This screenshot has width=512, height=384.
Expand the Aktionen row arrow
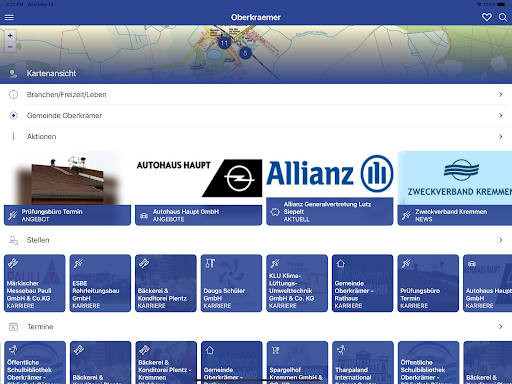pos(500,137)
